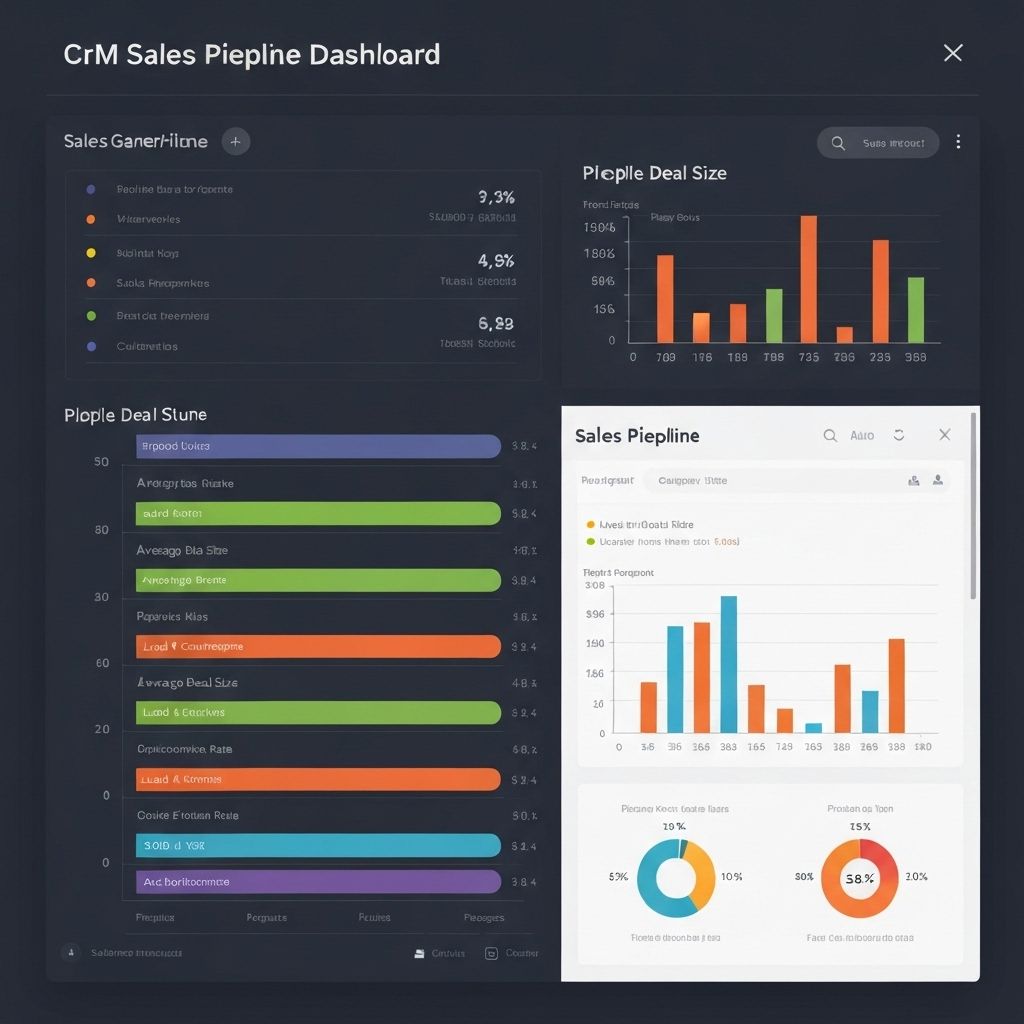The height and width of the screenshot is (1024, 1024).
Task: Open the three-dot menu at top right
Action: tap(958, 142)
